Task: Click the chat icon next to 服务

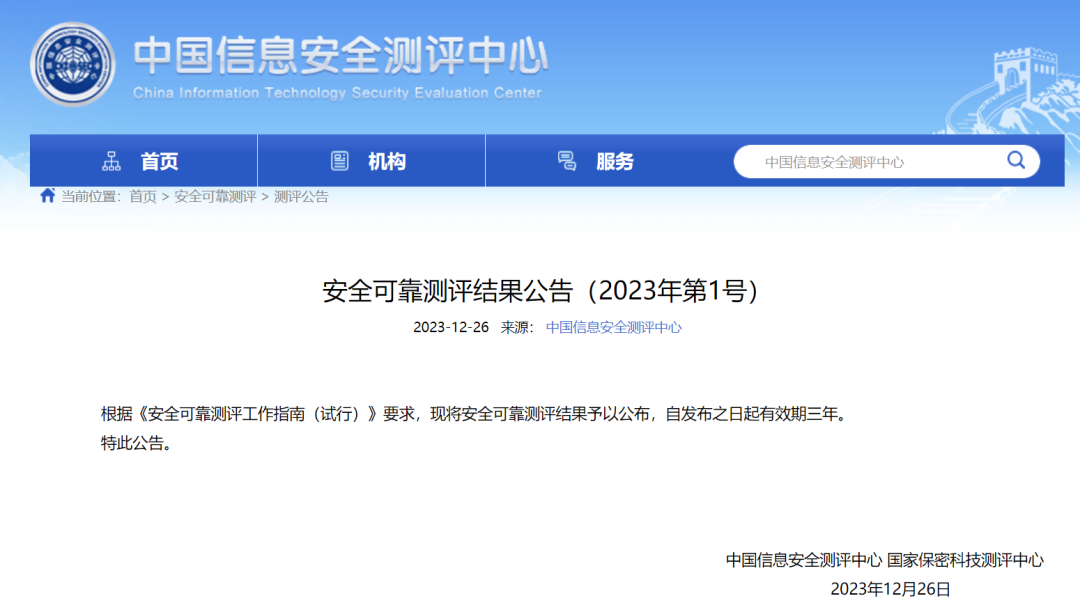Action: 567,161
